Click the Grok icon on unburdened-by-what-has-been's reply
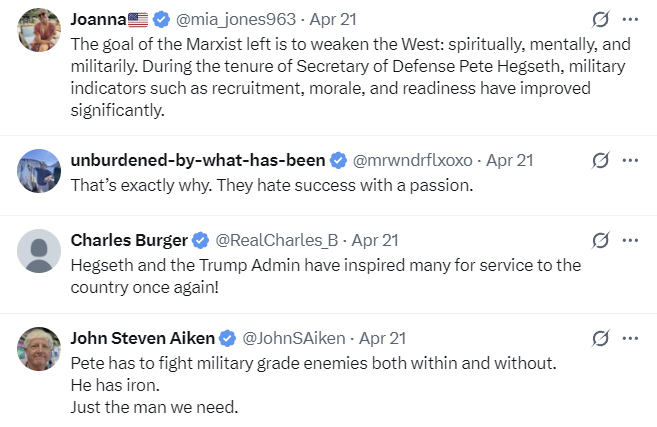 point(601,160)
